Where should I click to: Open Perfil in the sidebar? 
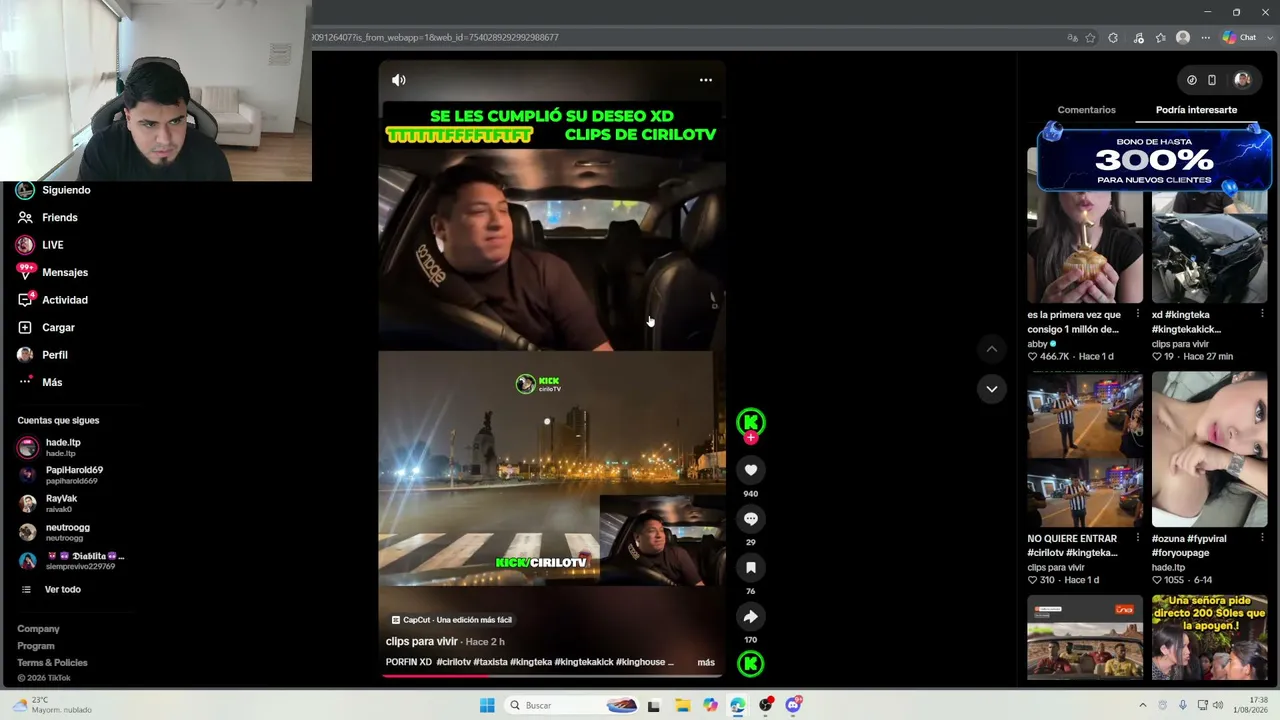(55, 355)
